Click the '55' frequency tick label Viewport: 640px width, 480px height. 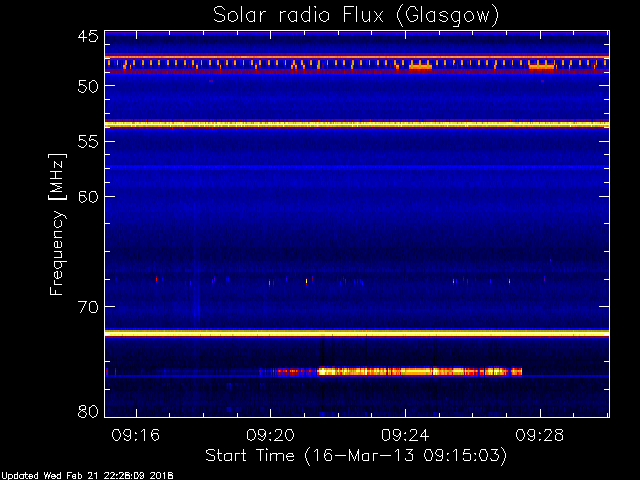click(x=88, y=142)
